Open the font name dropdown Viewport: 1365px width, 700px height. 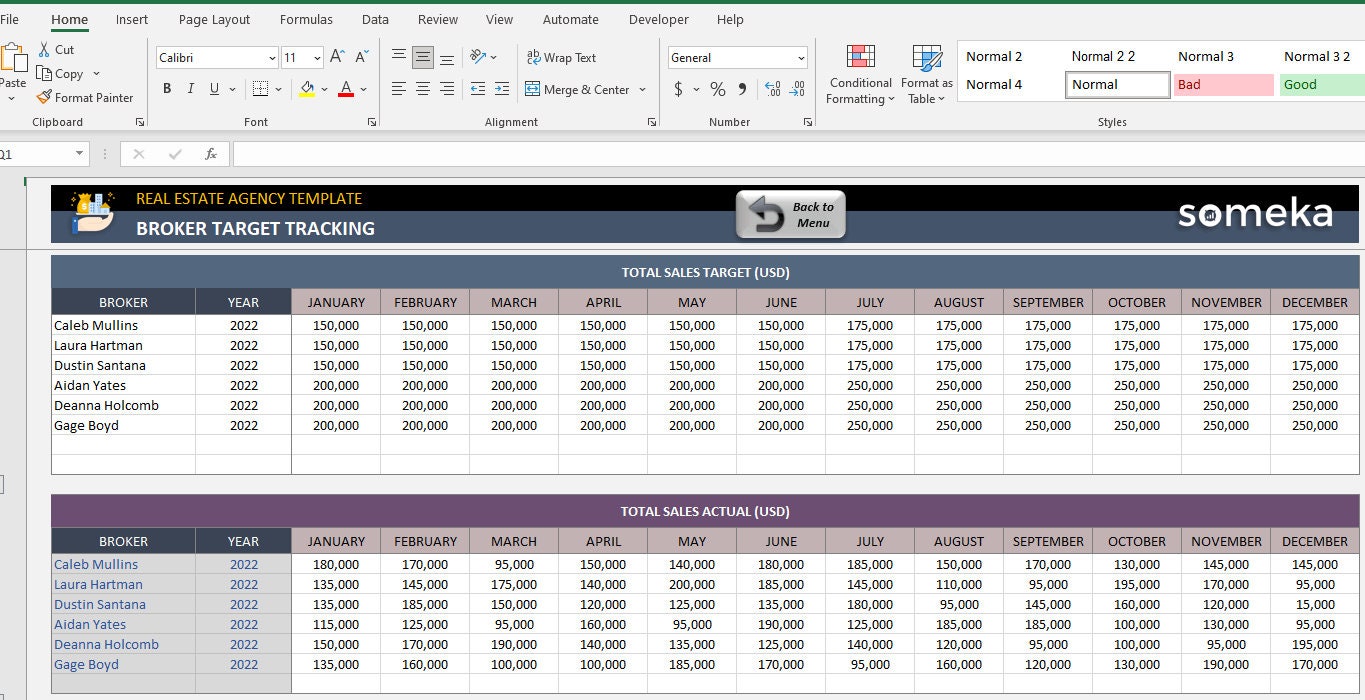[271, 57]
